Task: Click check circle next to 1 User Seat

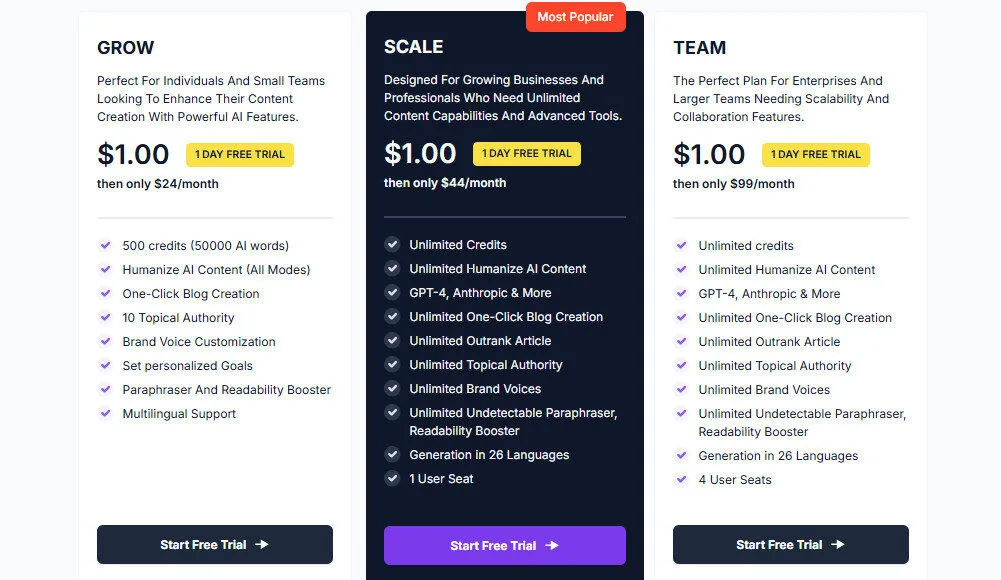Action: pos(392,478)
